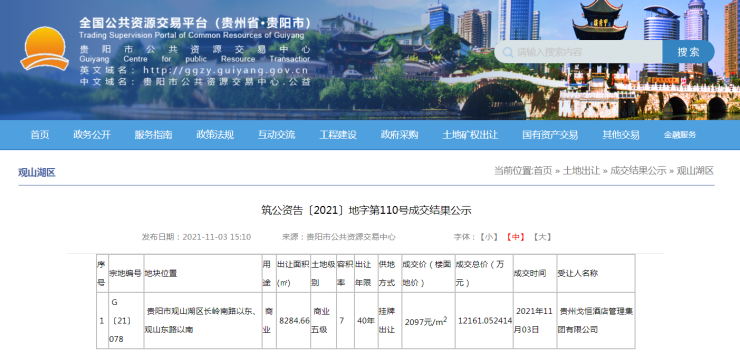
Task: Open the 政务公开 menu item
Action: click(92, 135)
